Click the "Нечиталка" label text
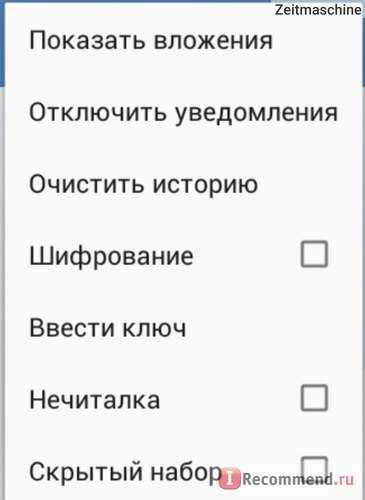Screen dimensions: 365x500 [95, 399]
